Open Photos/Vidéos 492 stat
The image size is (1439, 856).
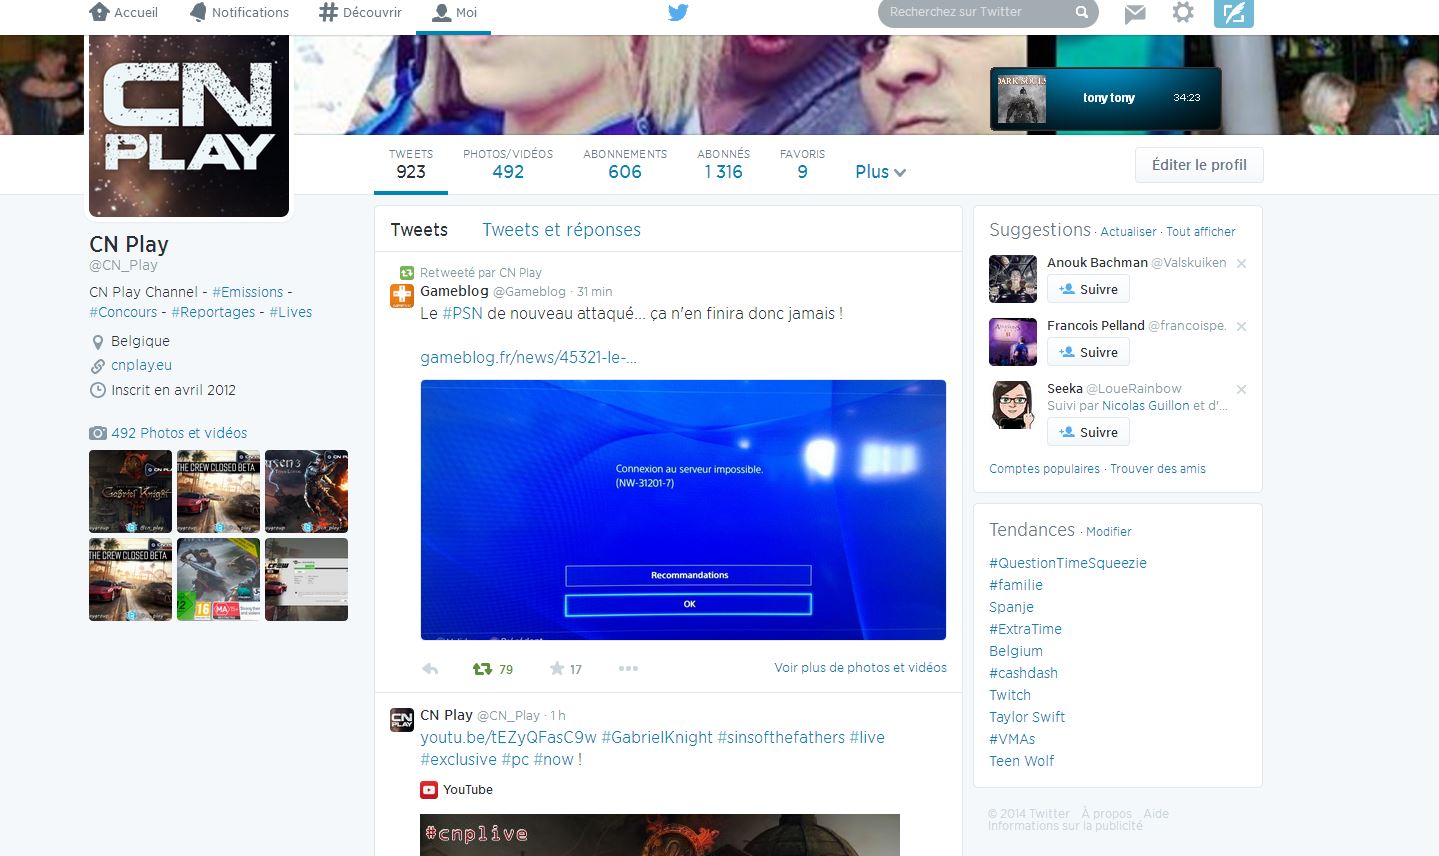point(508,164)
